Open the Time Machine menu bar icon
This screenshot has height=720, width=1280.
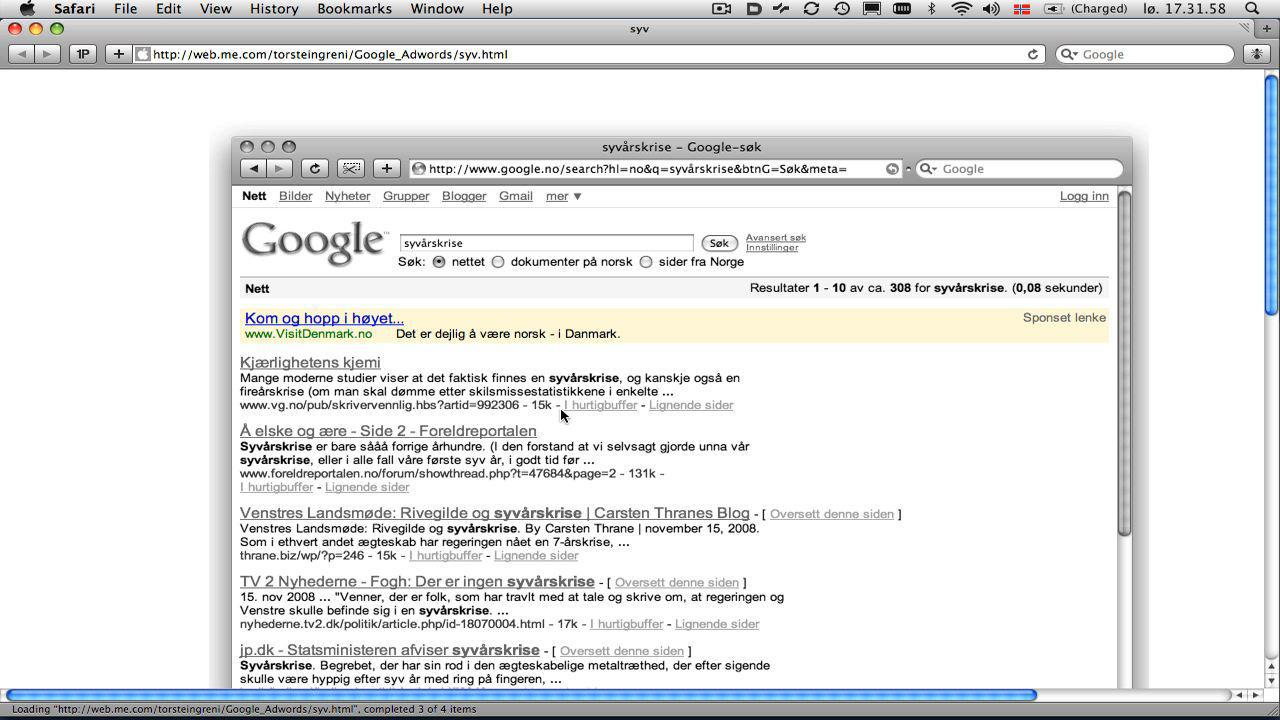(x=842, y=9)
